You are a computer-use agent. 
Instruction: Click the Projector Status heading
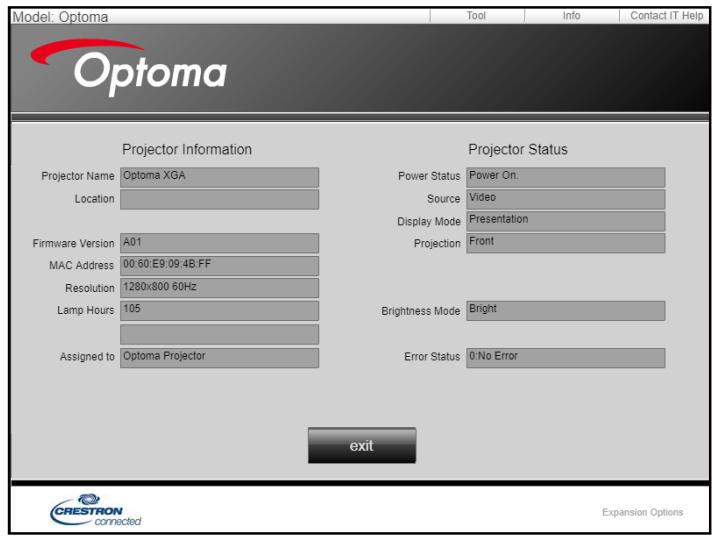[x=518, y=149]
